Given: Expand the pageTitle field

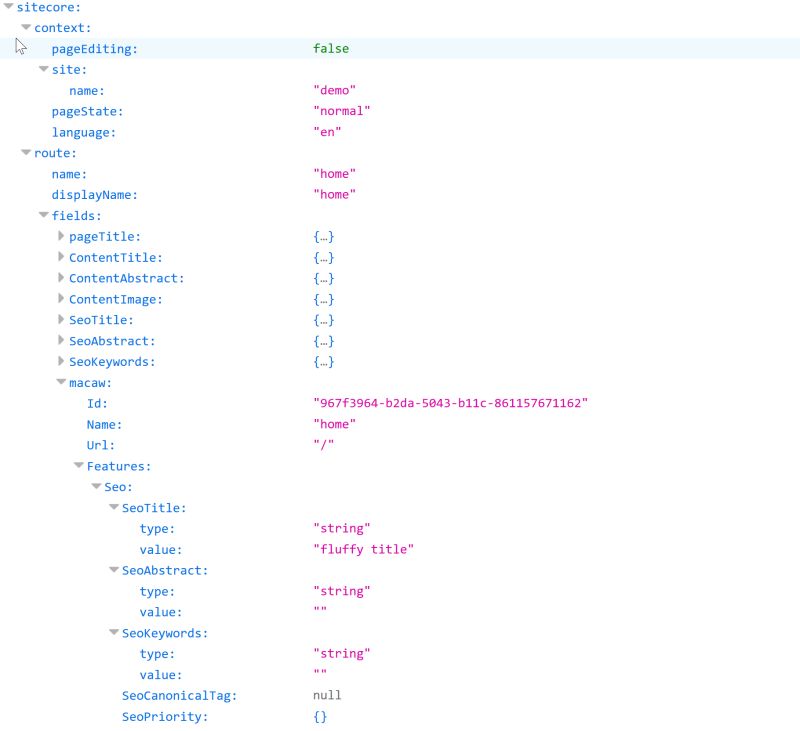Looking at the screenshot, I should pyautogui.click(x=59, y=236).
